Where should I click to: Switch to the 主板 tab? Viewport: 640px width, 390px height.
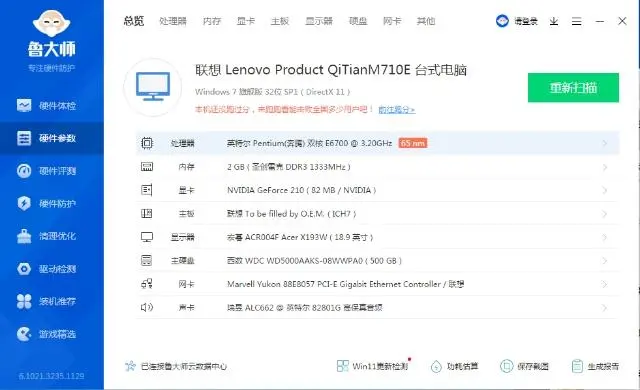coord(280,21)
